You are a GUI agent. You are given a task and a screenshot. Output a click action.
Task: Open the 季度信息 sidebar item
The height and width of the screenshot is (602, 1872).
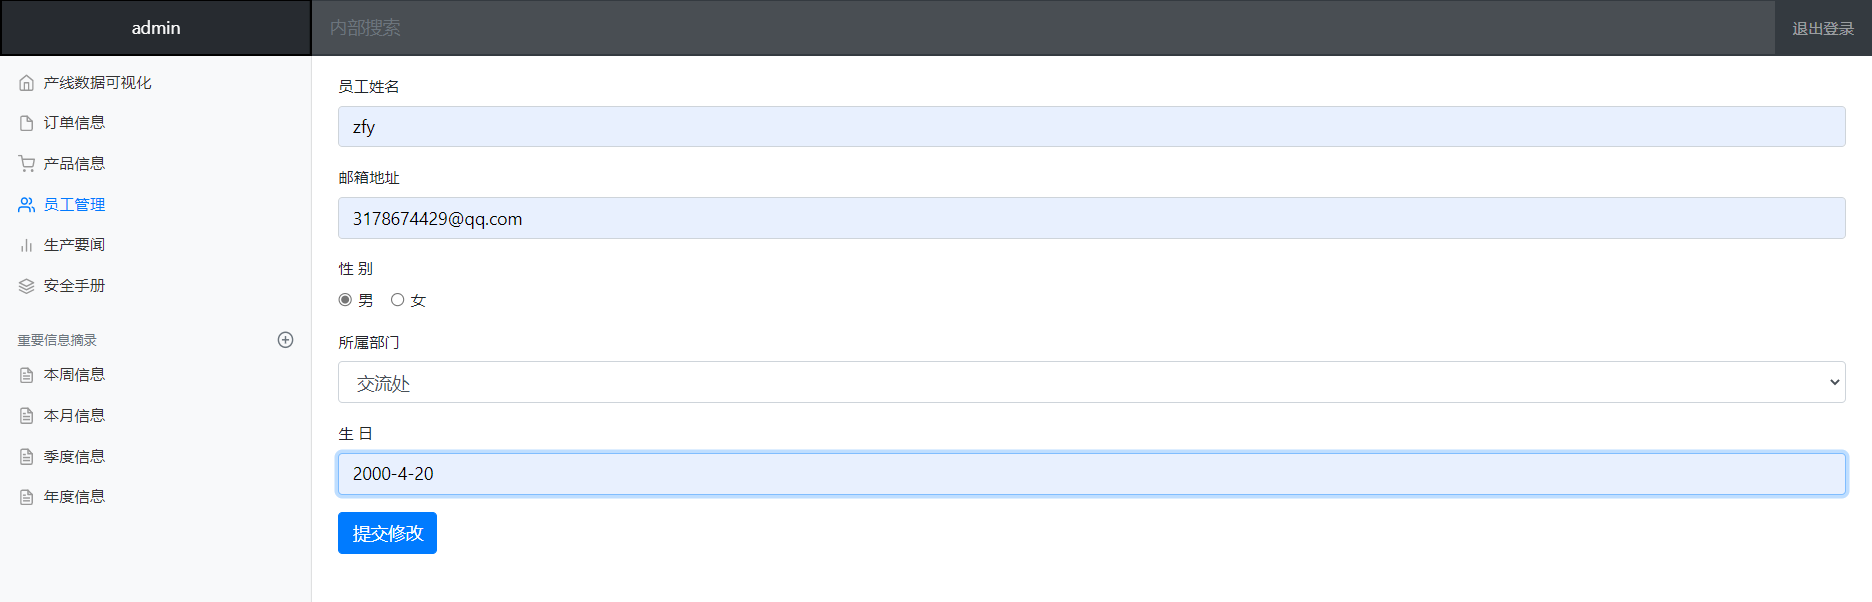[x=74, y=457]
